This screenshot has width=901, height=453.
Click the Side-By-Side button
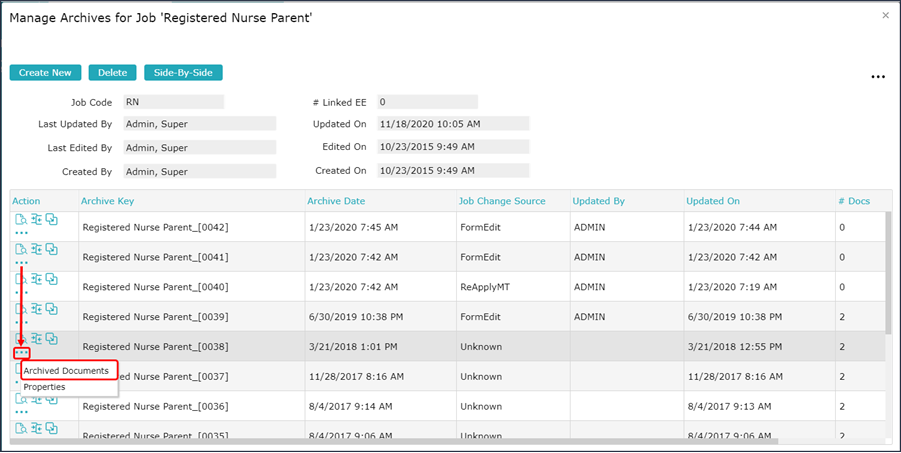coord(183,73)
